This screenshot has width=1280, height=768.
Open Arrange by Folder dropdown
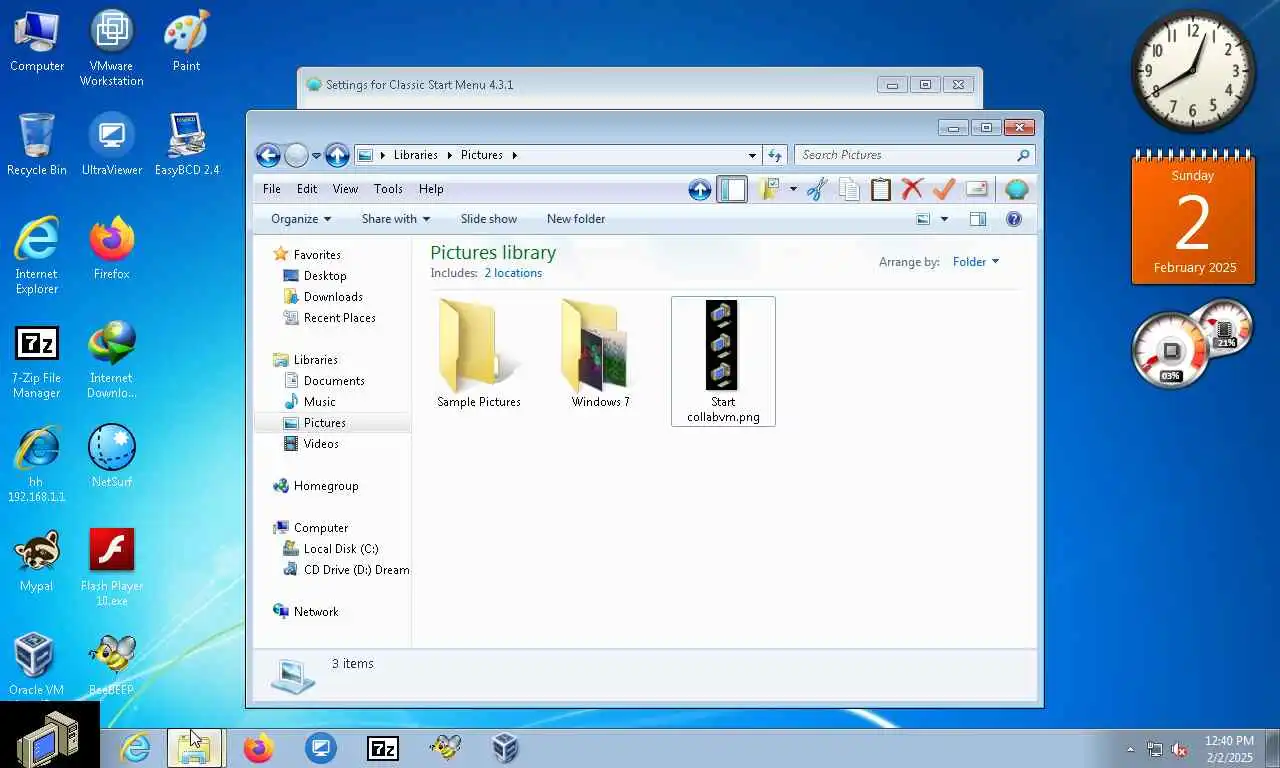click(975, 262)
